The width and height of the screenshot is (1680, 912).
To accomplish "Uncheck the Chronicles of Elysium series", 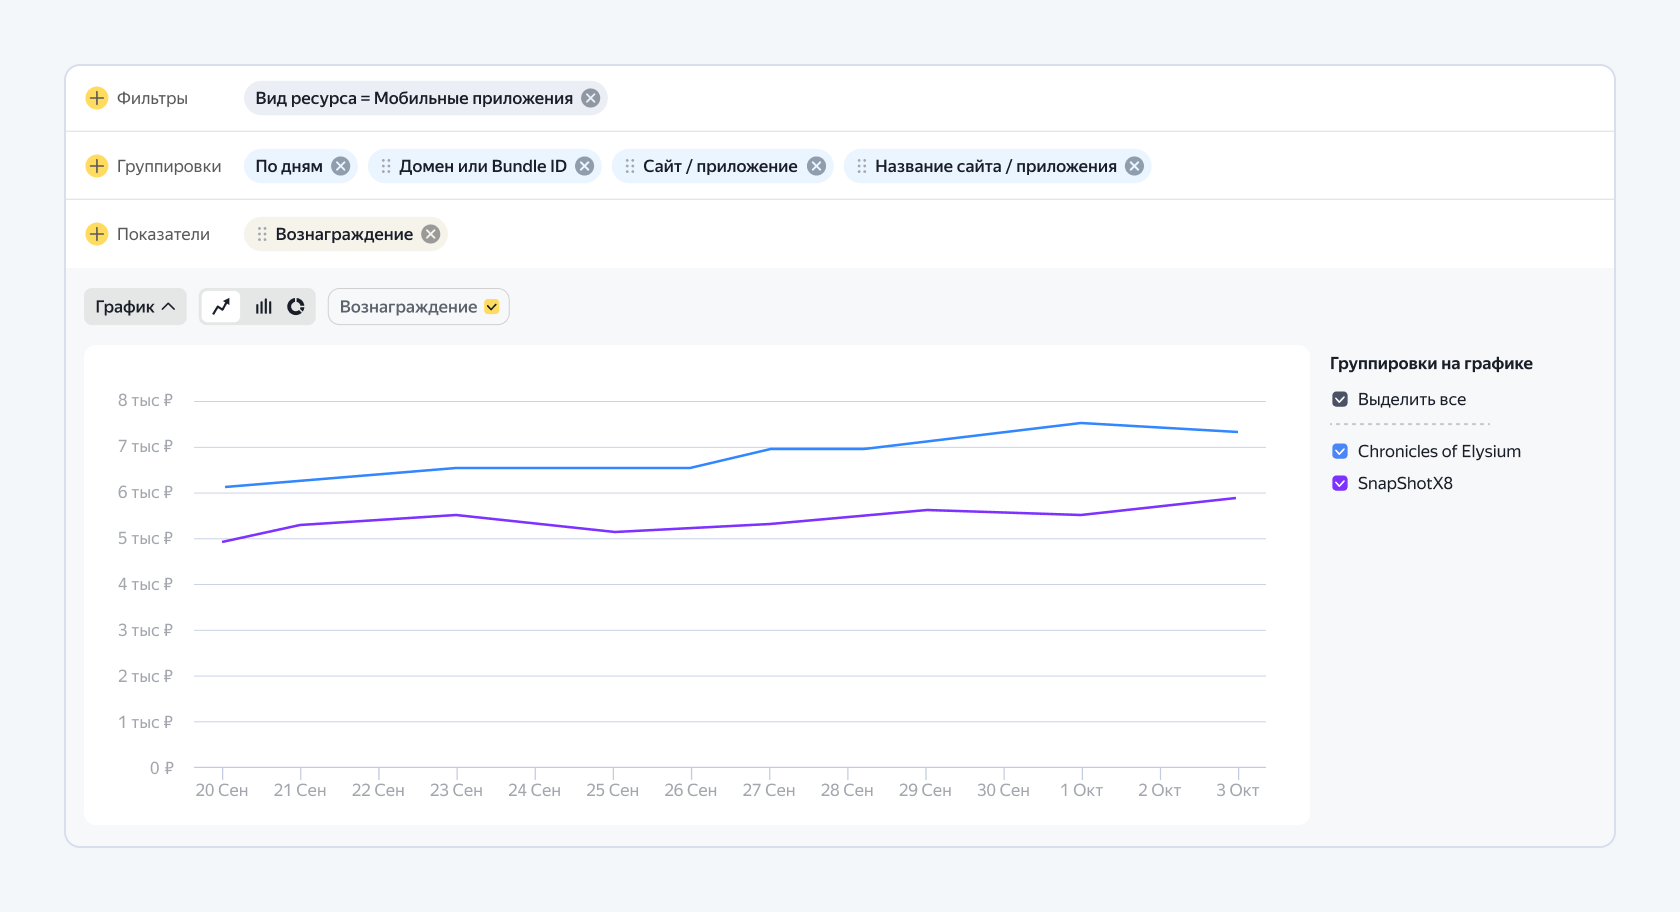I will (x=1340, y=451).
